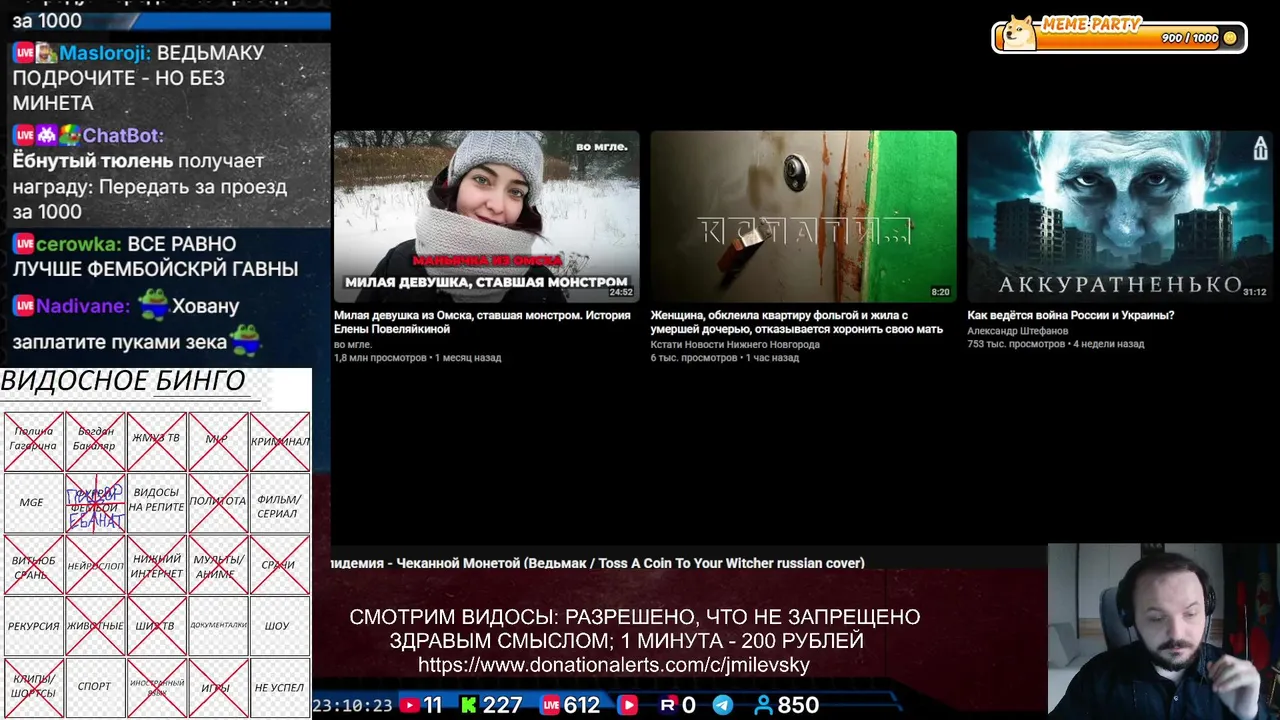Open the Александр Штефанов channel link
Screen dimensions: 1280x720
[x=1018, y=330]
